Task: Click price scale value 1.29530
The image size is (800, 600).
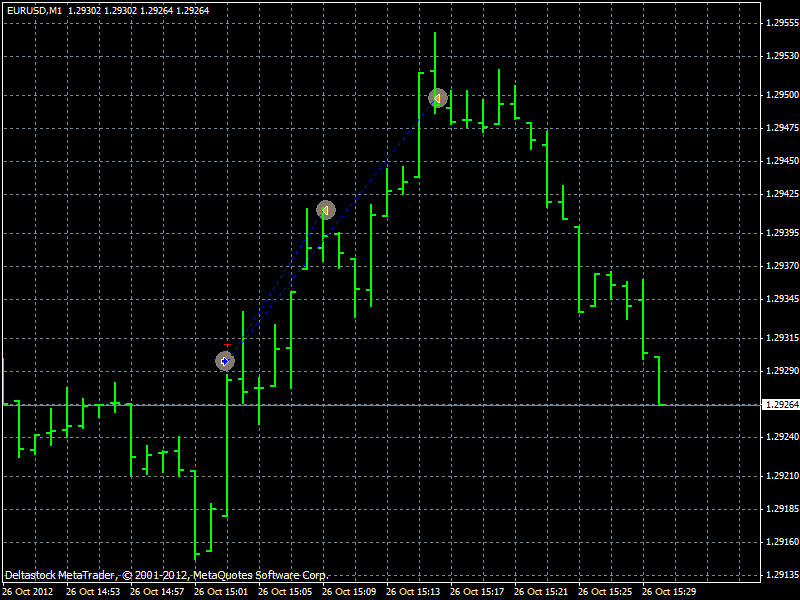Action: coord(783,56)
